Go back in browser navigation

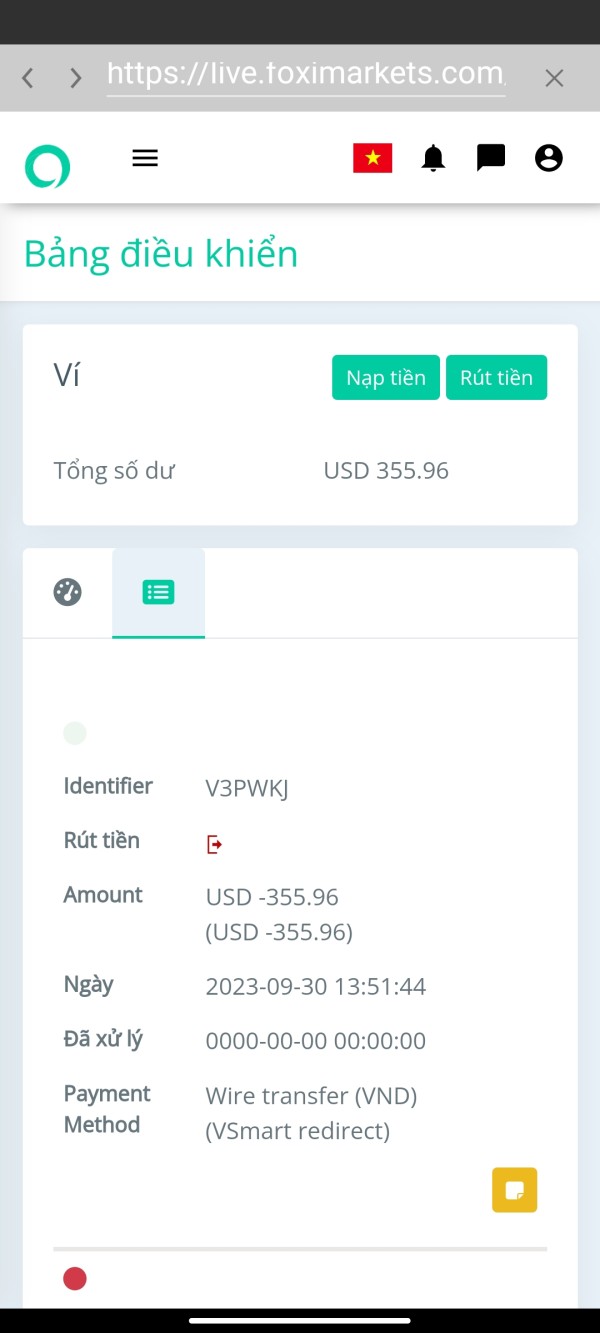pos(28,78)
